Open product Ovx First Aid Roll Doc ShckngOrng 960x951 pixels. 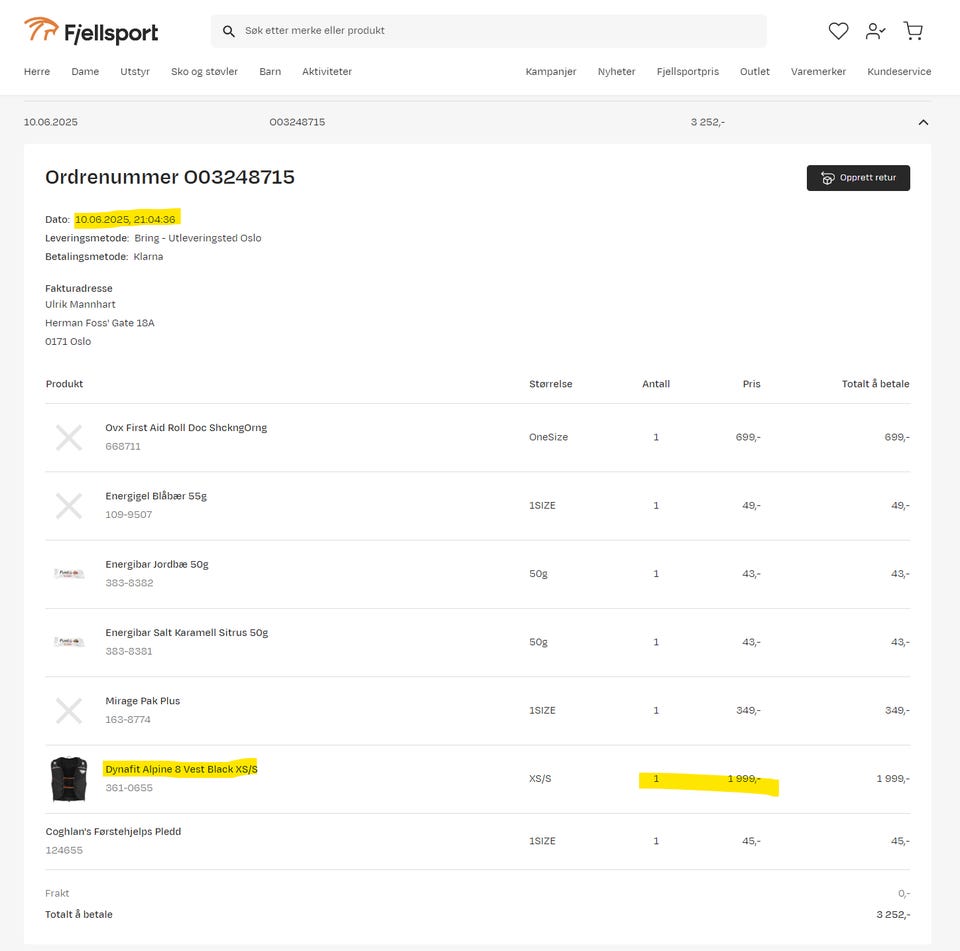[x=186, y=427]
